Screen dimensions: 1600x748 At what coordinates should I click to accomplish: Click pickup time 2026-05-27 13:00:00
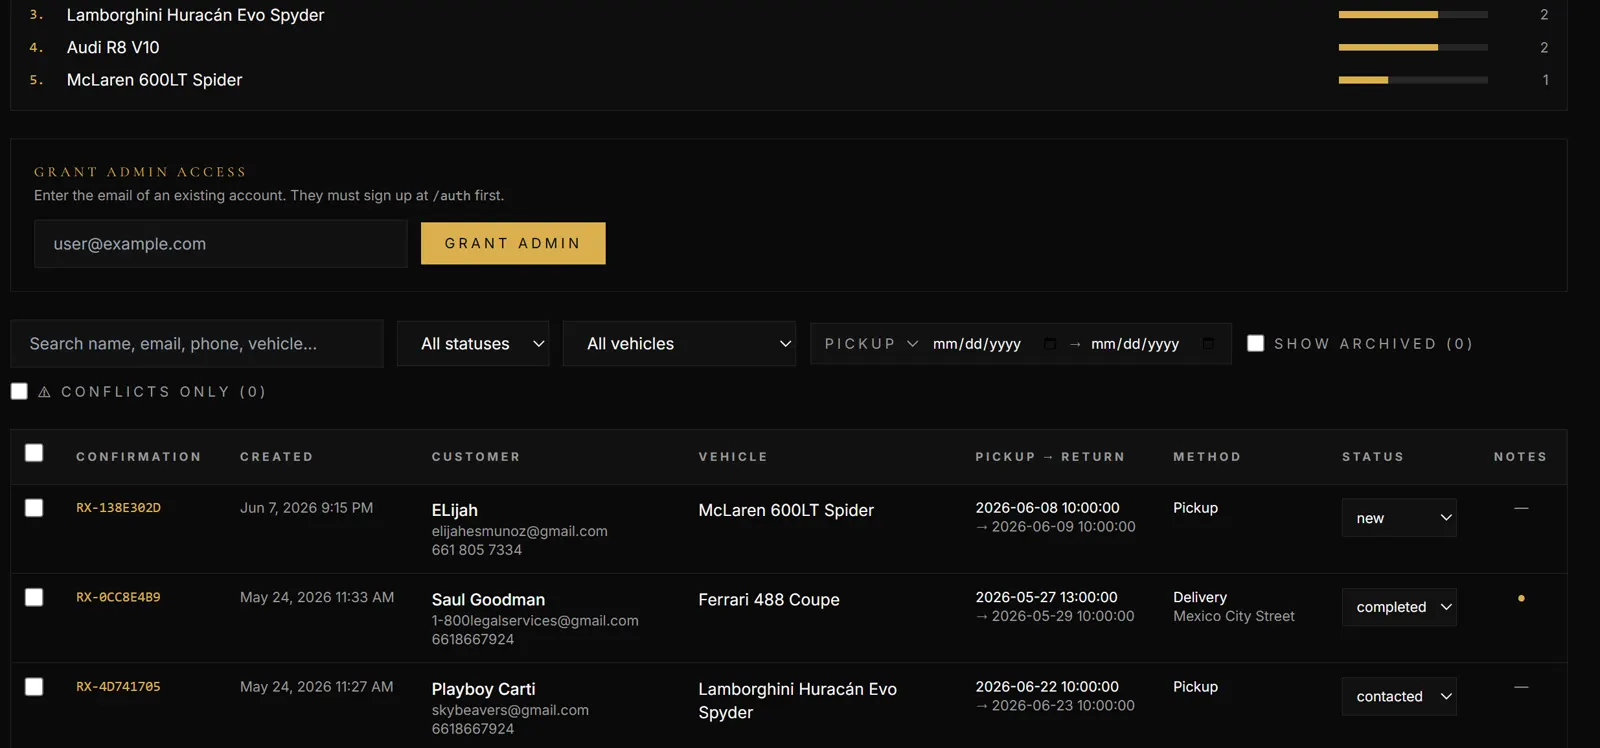[1047, 597]
